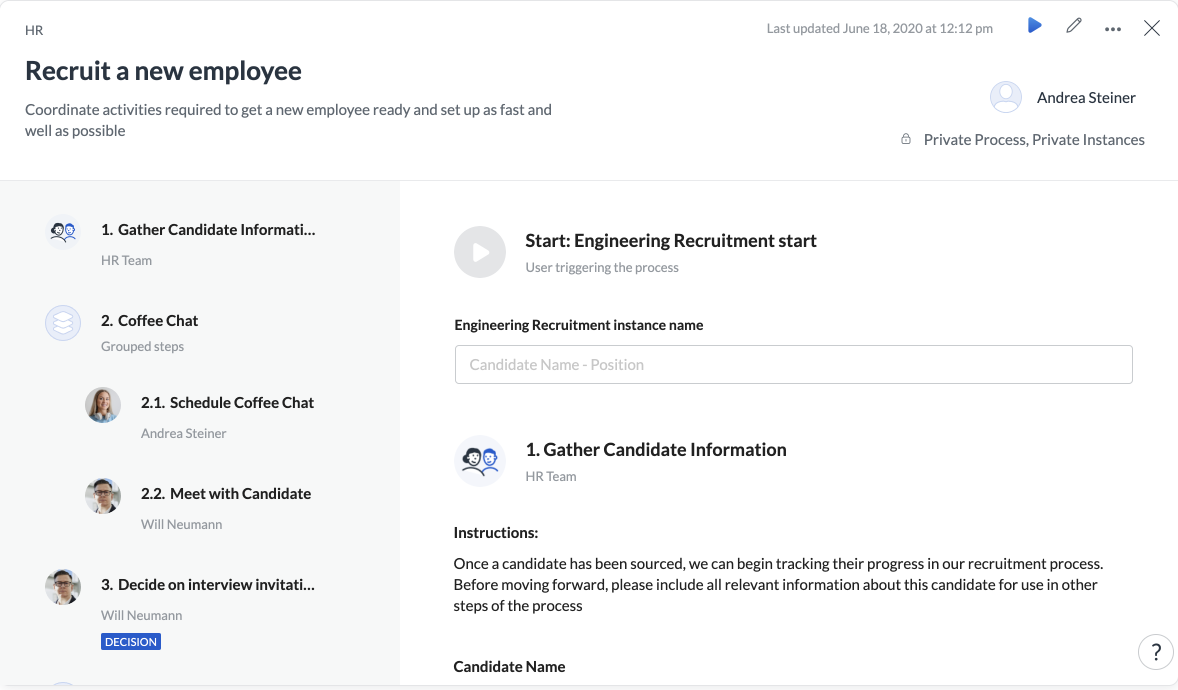Click Will Neumann under Meet with Candidate

point(181,524)
